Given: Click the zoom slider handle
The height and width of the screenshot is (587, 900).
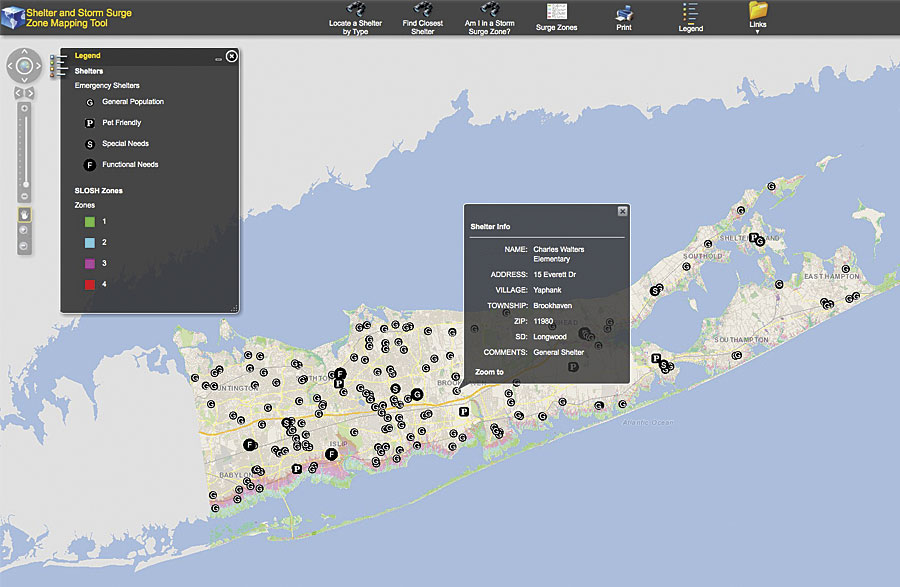Looking at the screenshot, I should click(x=25, y=184).
